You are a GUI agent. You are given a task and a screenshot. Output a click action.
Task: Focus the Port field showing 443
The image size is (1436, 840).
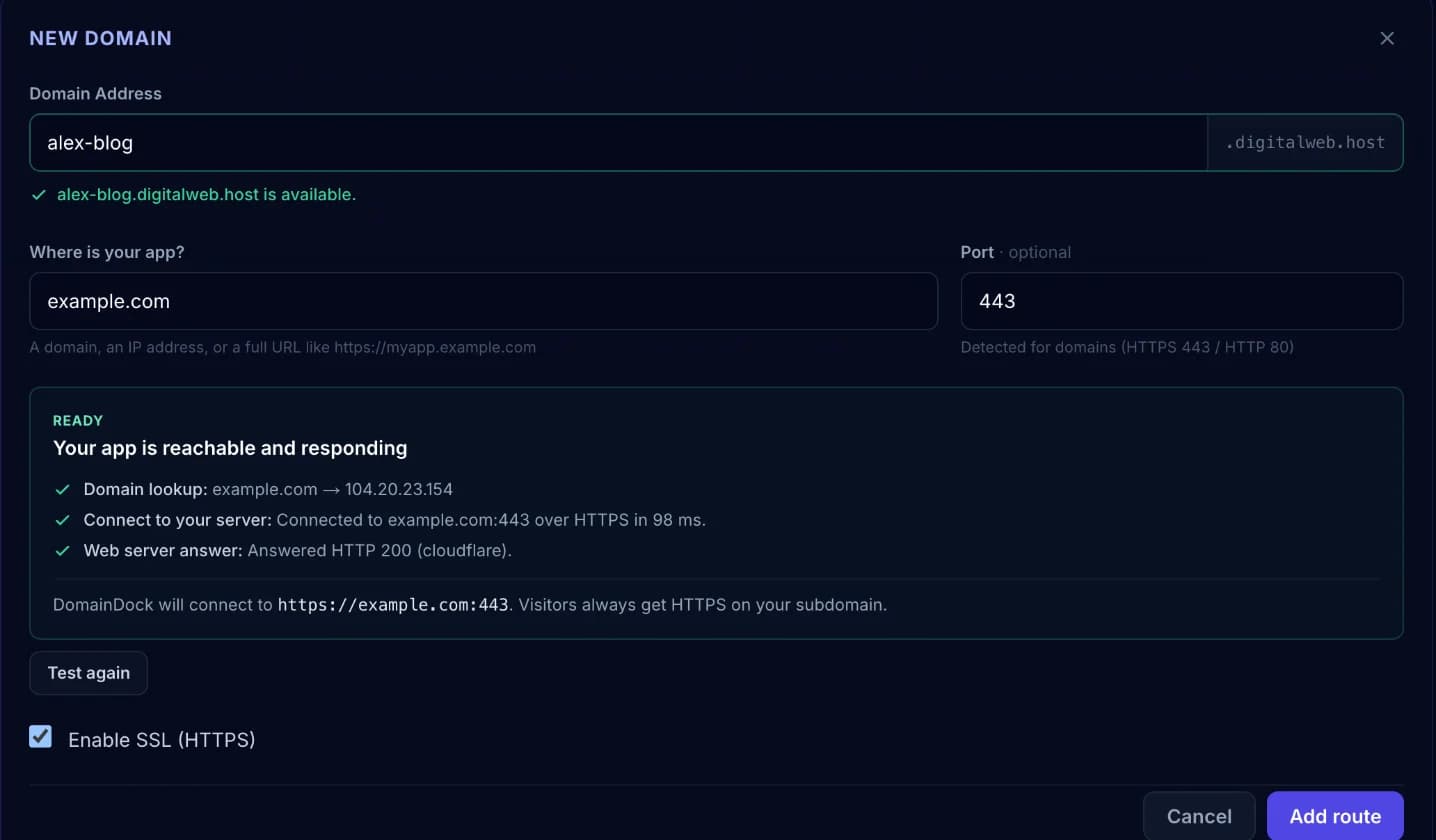point(1181,301)
